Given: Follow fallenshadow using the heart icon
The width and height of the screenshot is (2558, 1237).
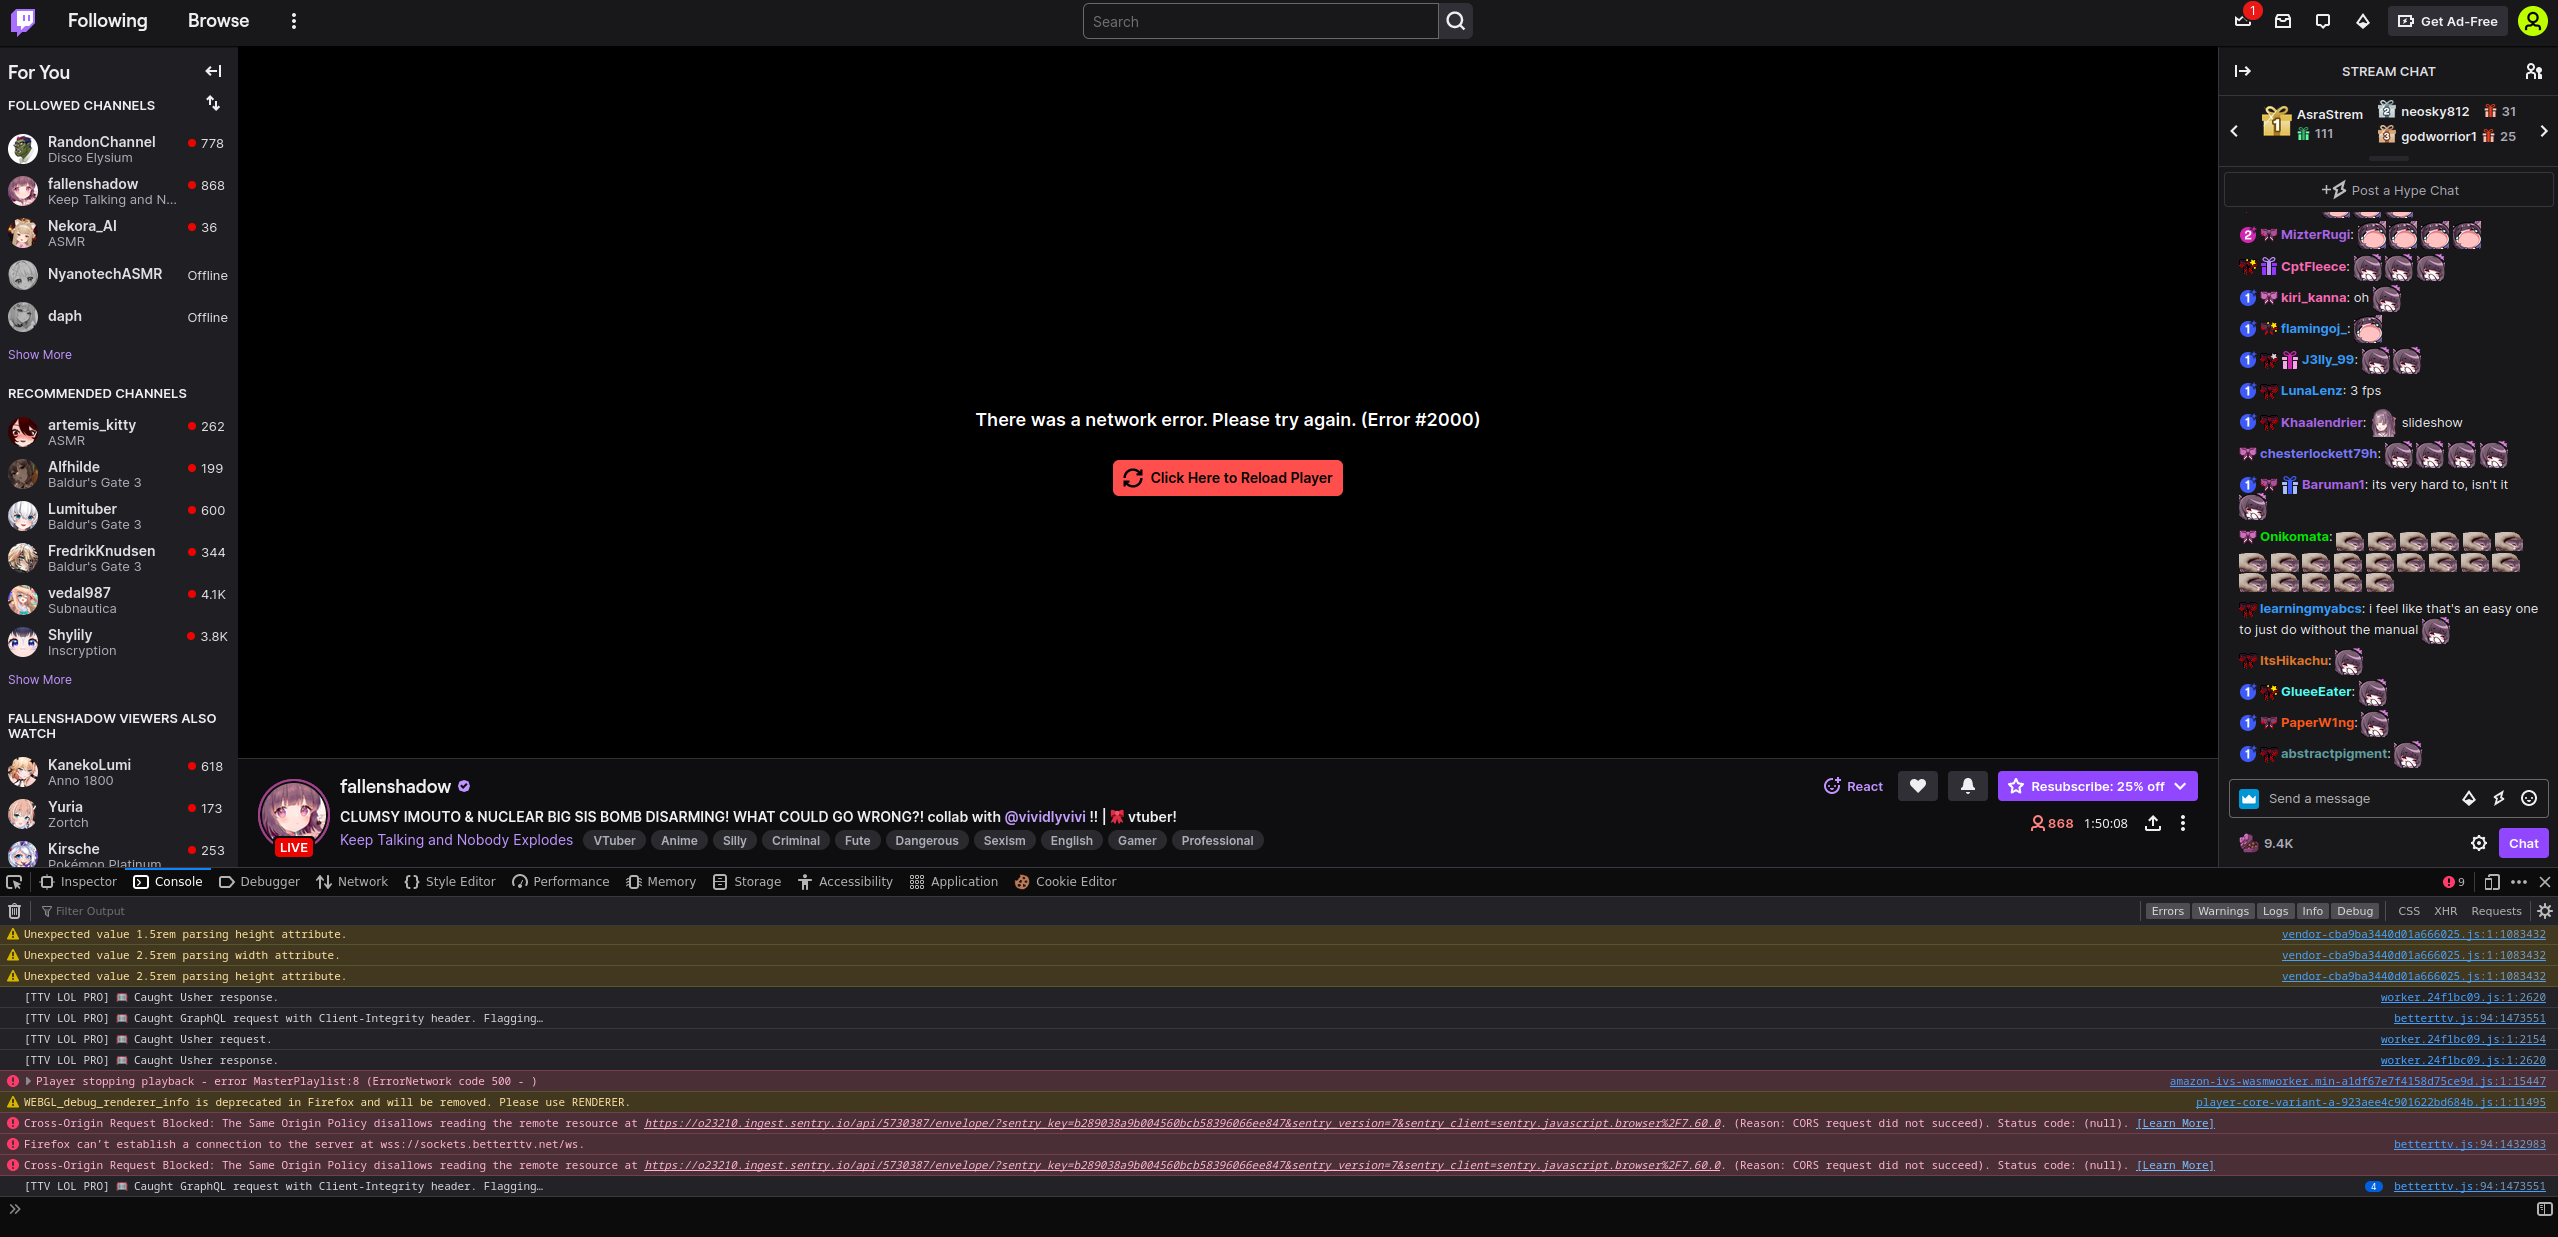Looking at the screenshot, I should pyautogui.click(x=1917, y=786).
